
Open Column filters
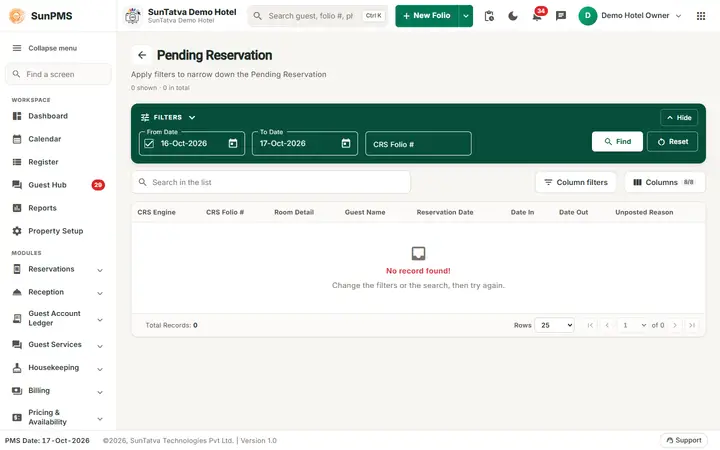(575, 182)
